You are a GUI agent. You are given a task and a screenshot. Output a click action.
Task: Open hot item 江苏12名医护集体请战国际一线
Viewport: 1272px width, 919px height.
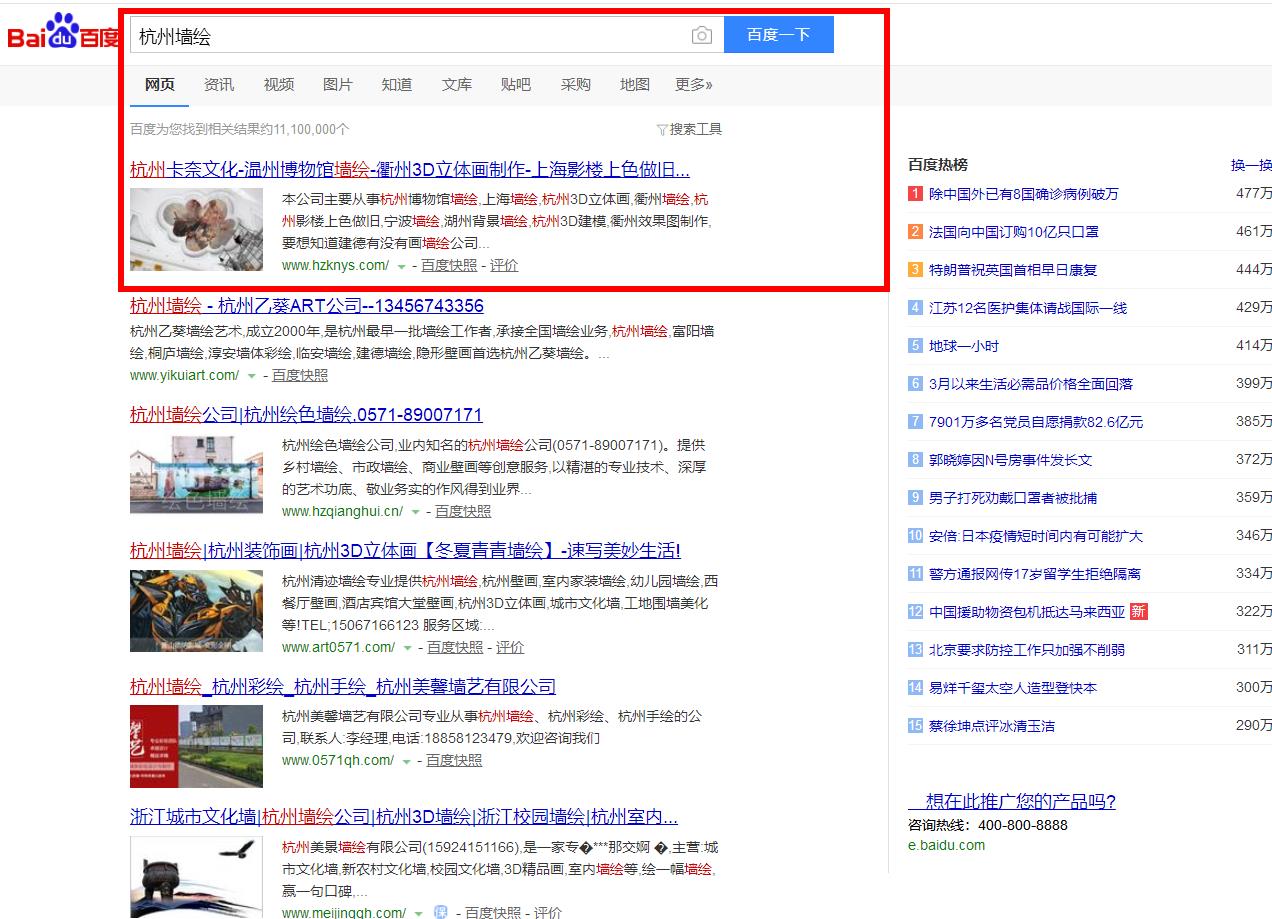coord(1028,308)
